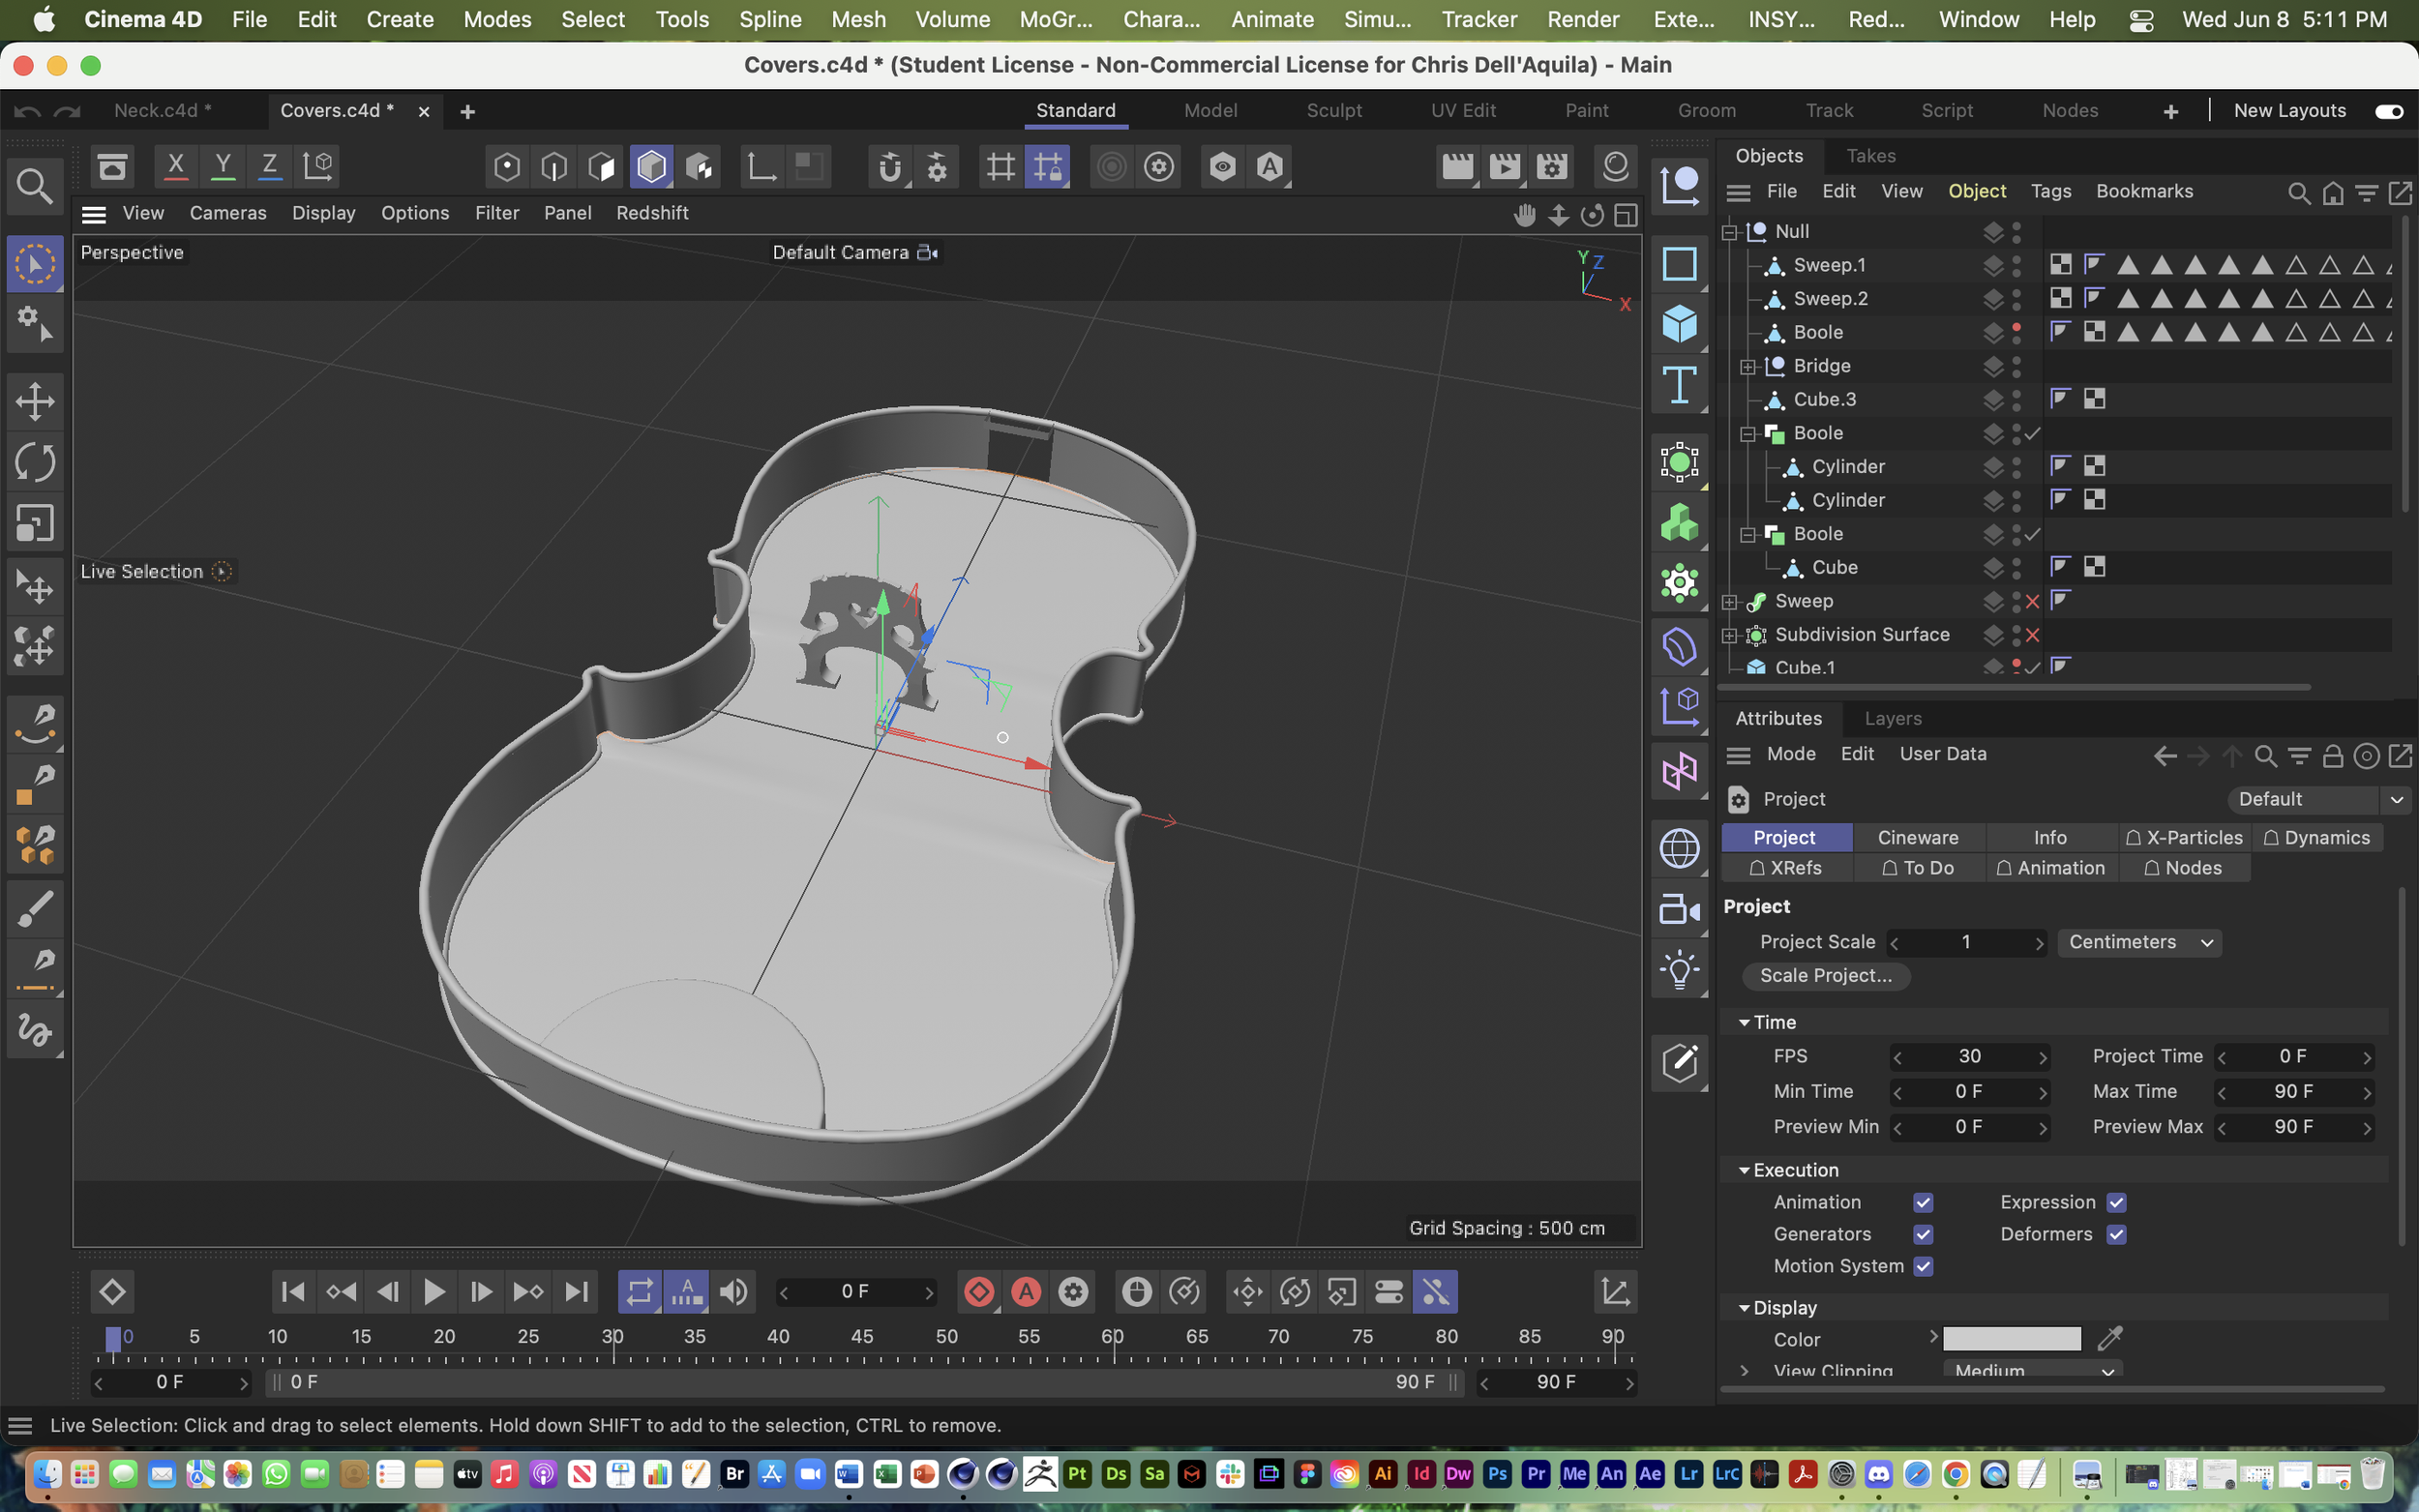
Task: Click the Scale Project button
Action: pyautogui.click(x=1825, y=976)
